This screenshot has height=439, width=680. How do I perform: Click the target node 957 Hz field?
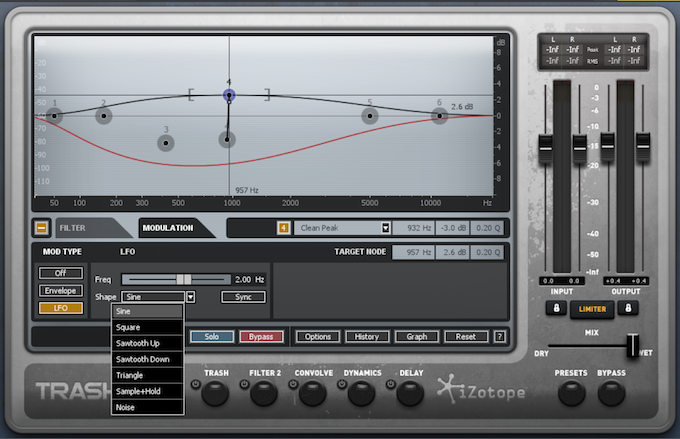[414, 252]
